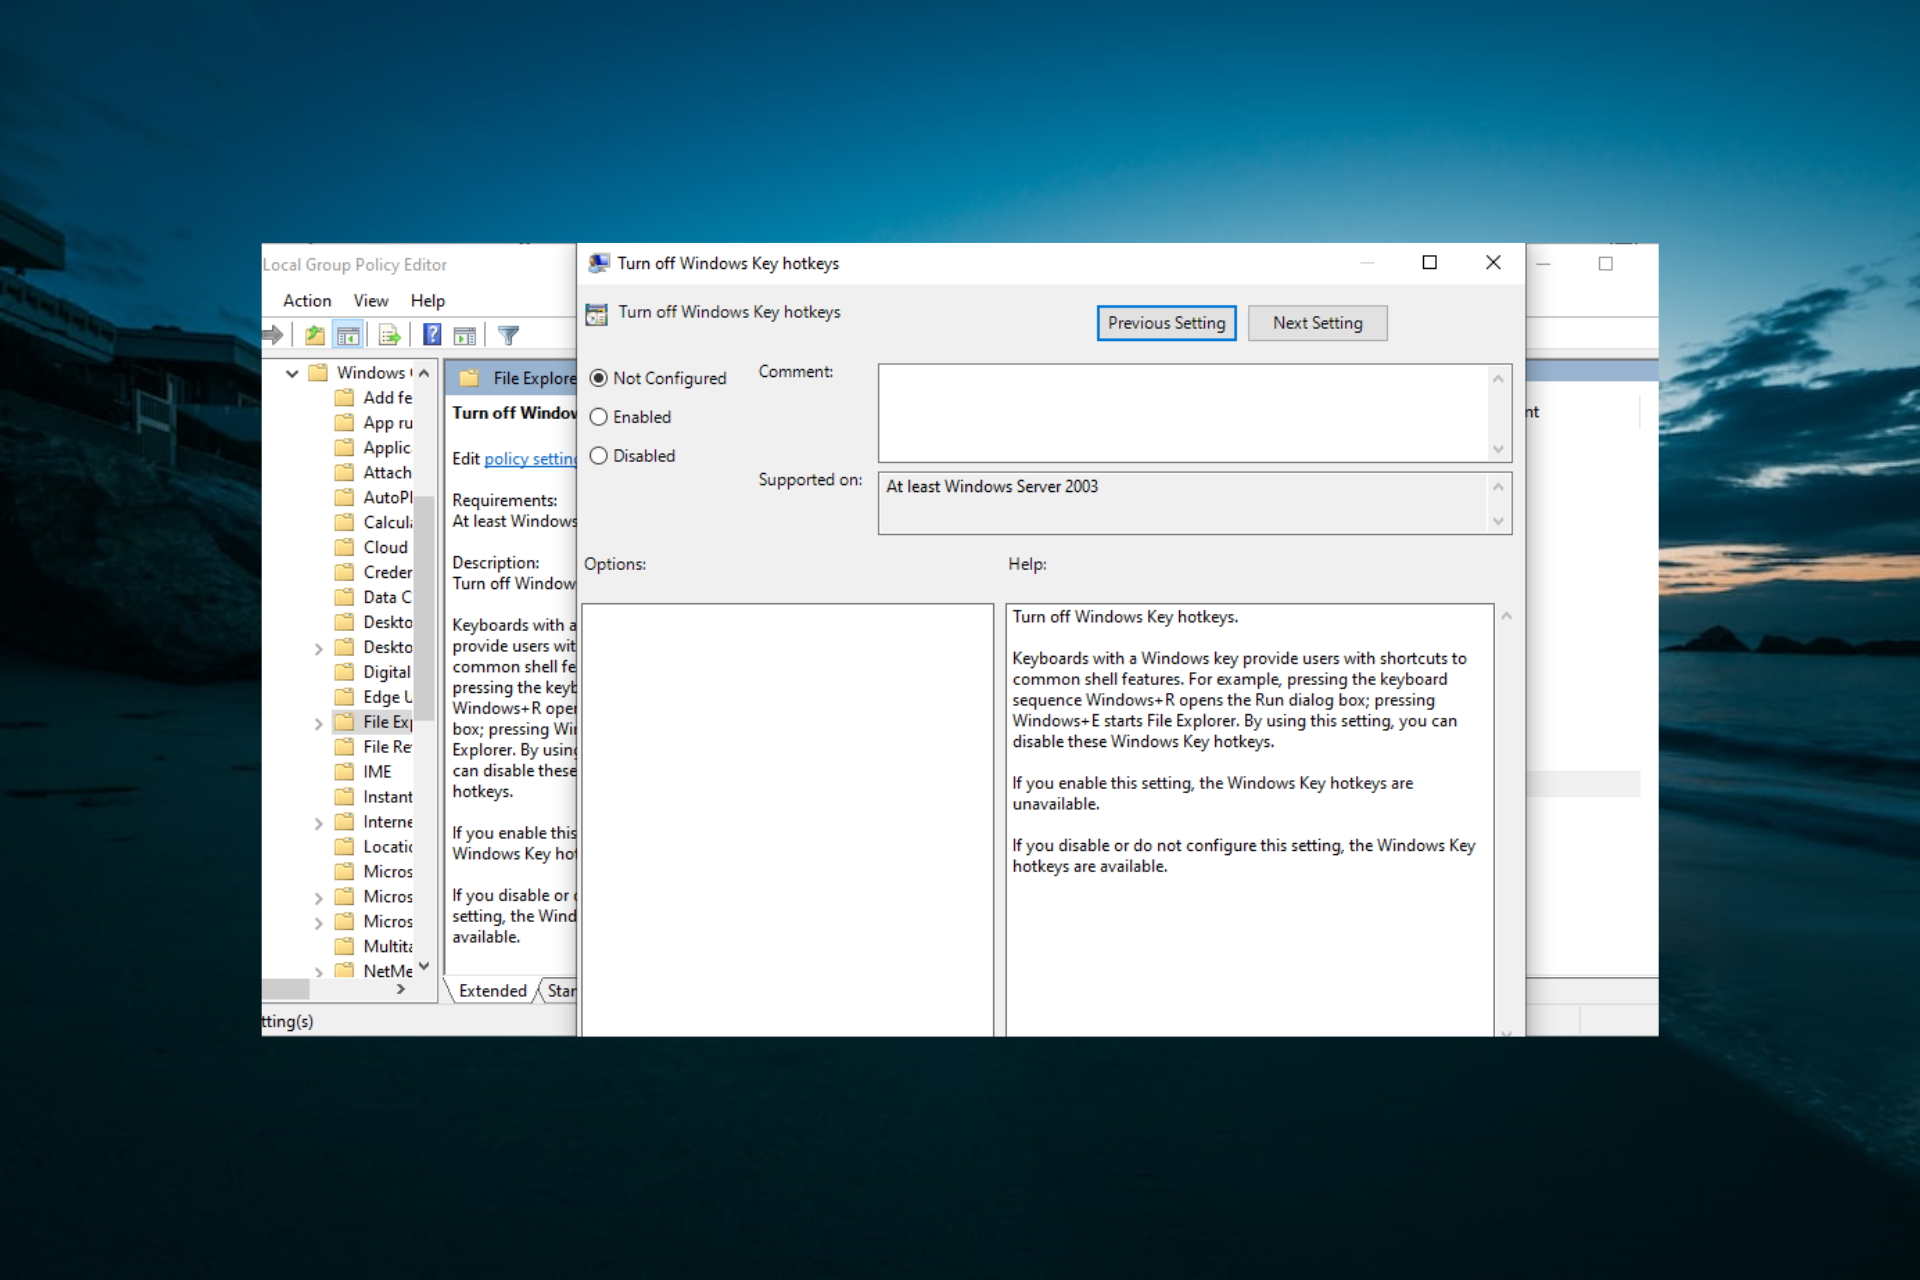This screenshot has height=1280, width=1920.
Task: Click the Show/Hide Console Tree icon
Action: point(349,334)
